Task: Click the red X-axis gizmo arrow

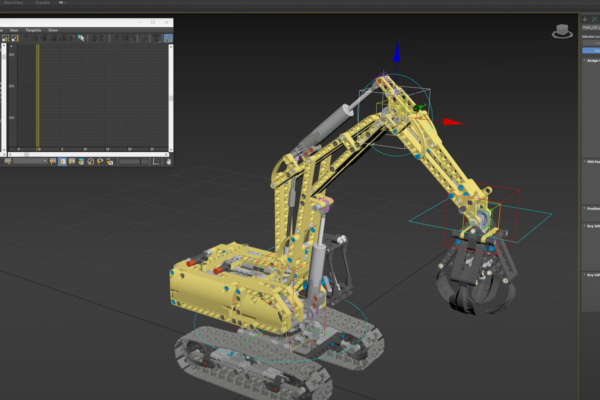Action: pos(453,122)
